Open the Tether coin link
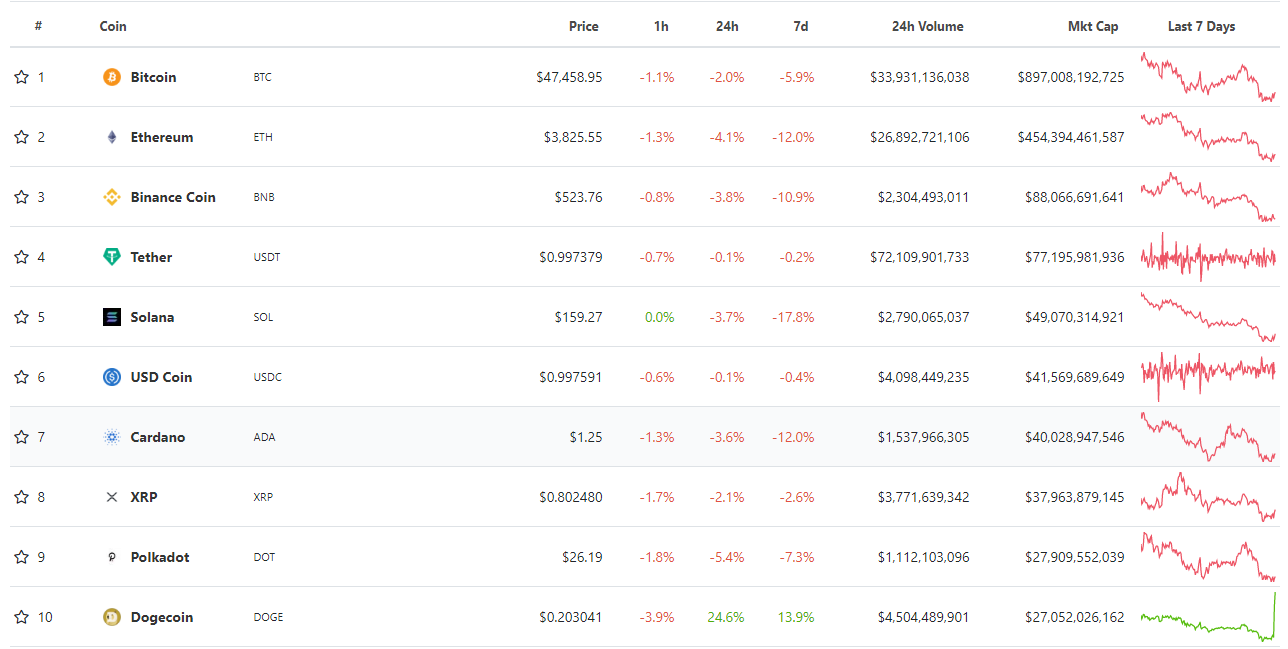The image size is (1288, 649). coord(151,257)
